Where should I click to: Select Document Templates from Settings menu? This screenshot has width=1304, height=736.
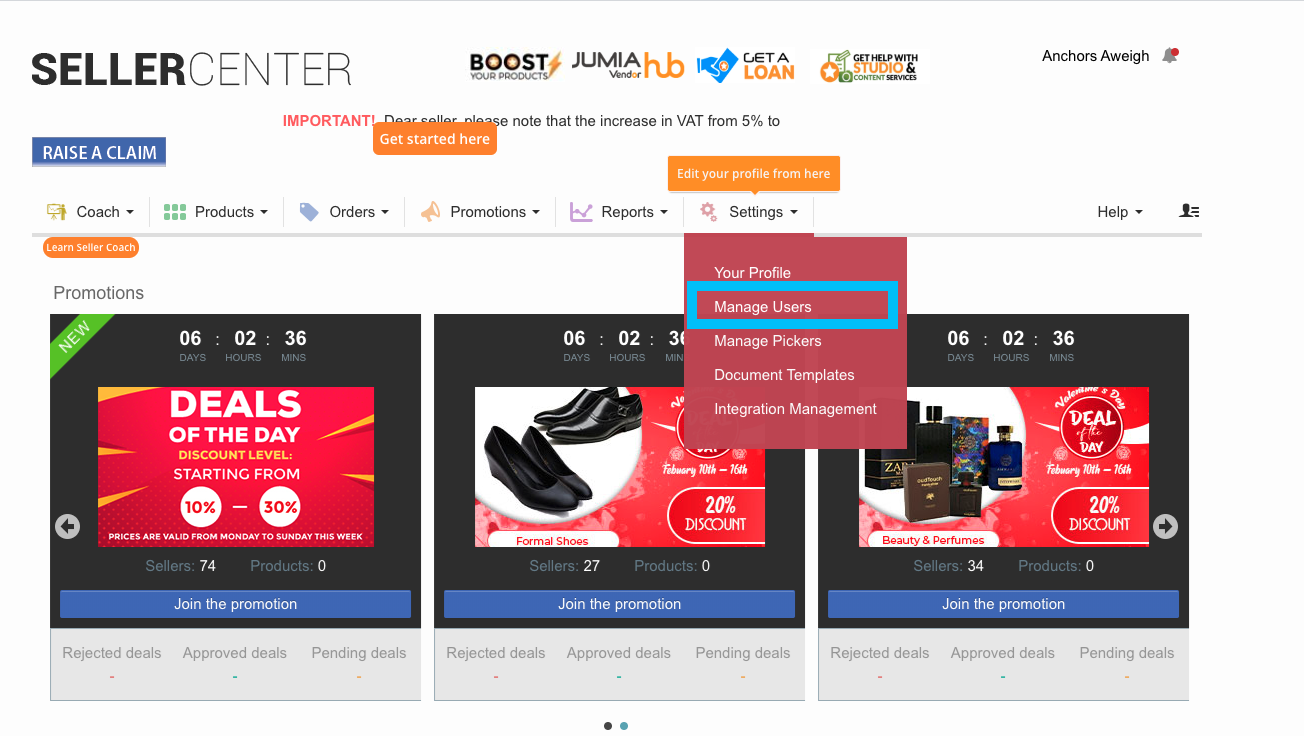(784, 375)
